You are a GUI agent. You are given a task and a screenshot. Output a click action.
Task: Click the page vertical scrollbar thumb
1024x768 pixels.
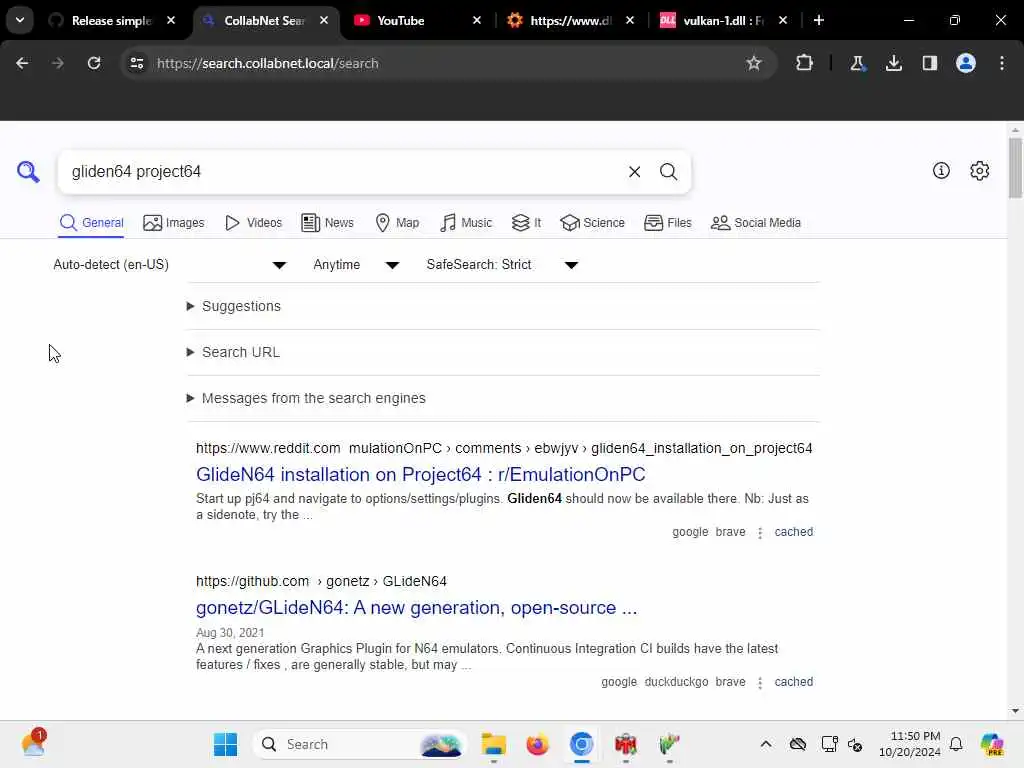(x=1014, y=167)
